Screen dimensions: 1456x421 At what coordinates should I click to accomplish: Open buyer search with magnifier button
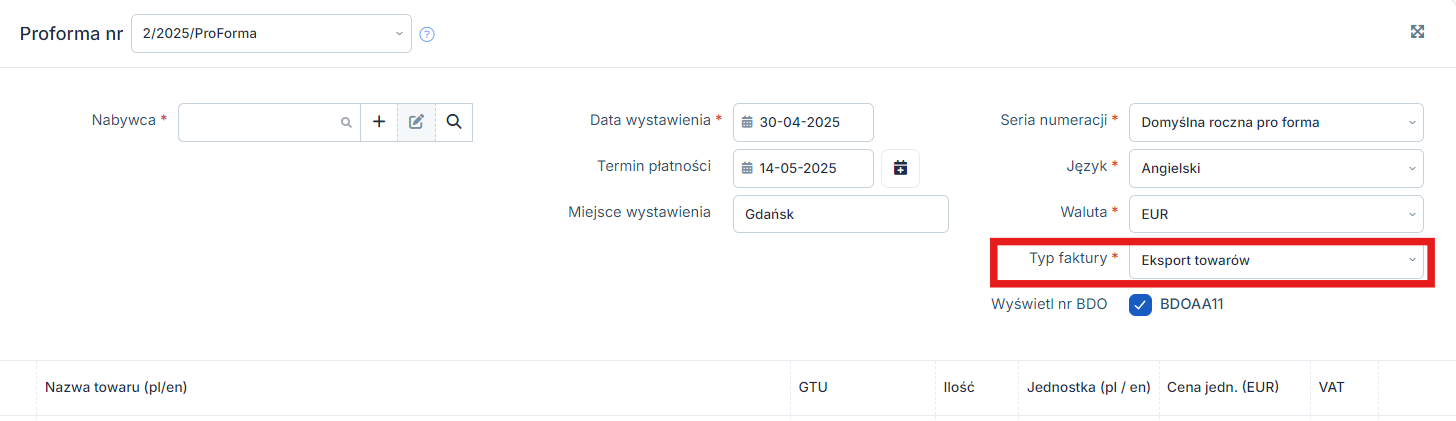tap(454, 122)
